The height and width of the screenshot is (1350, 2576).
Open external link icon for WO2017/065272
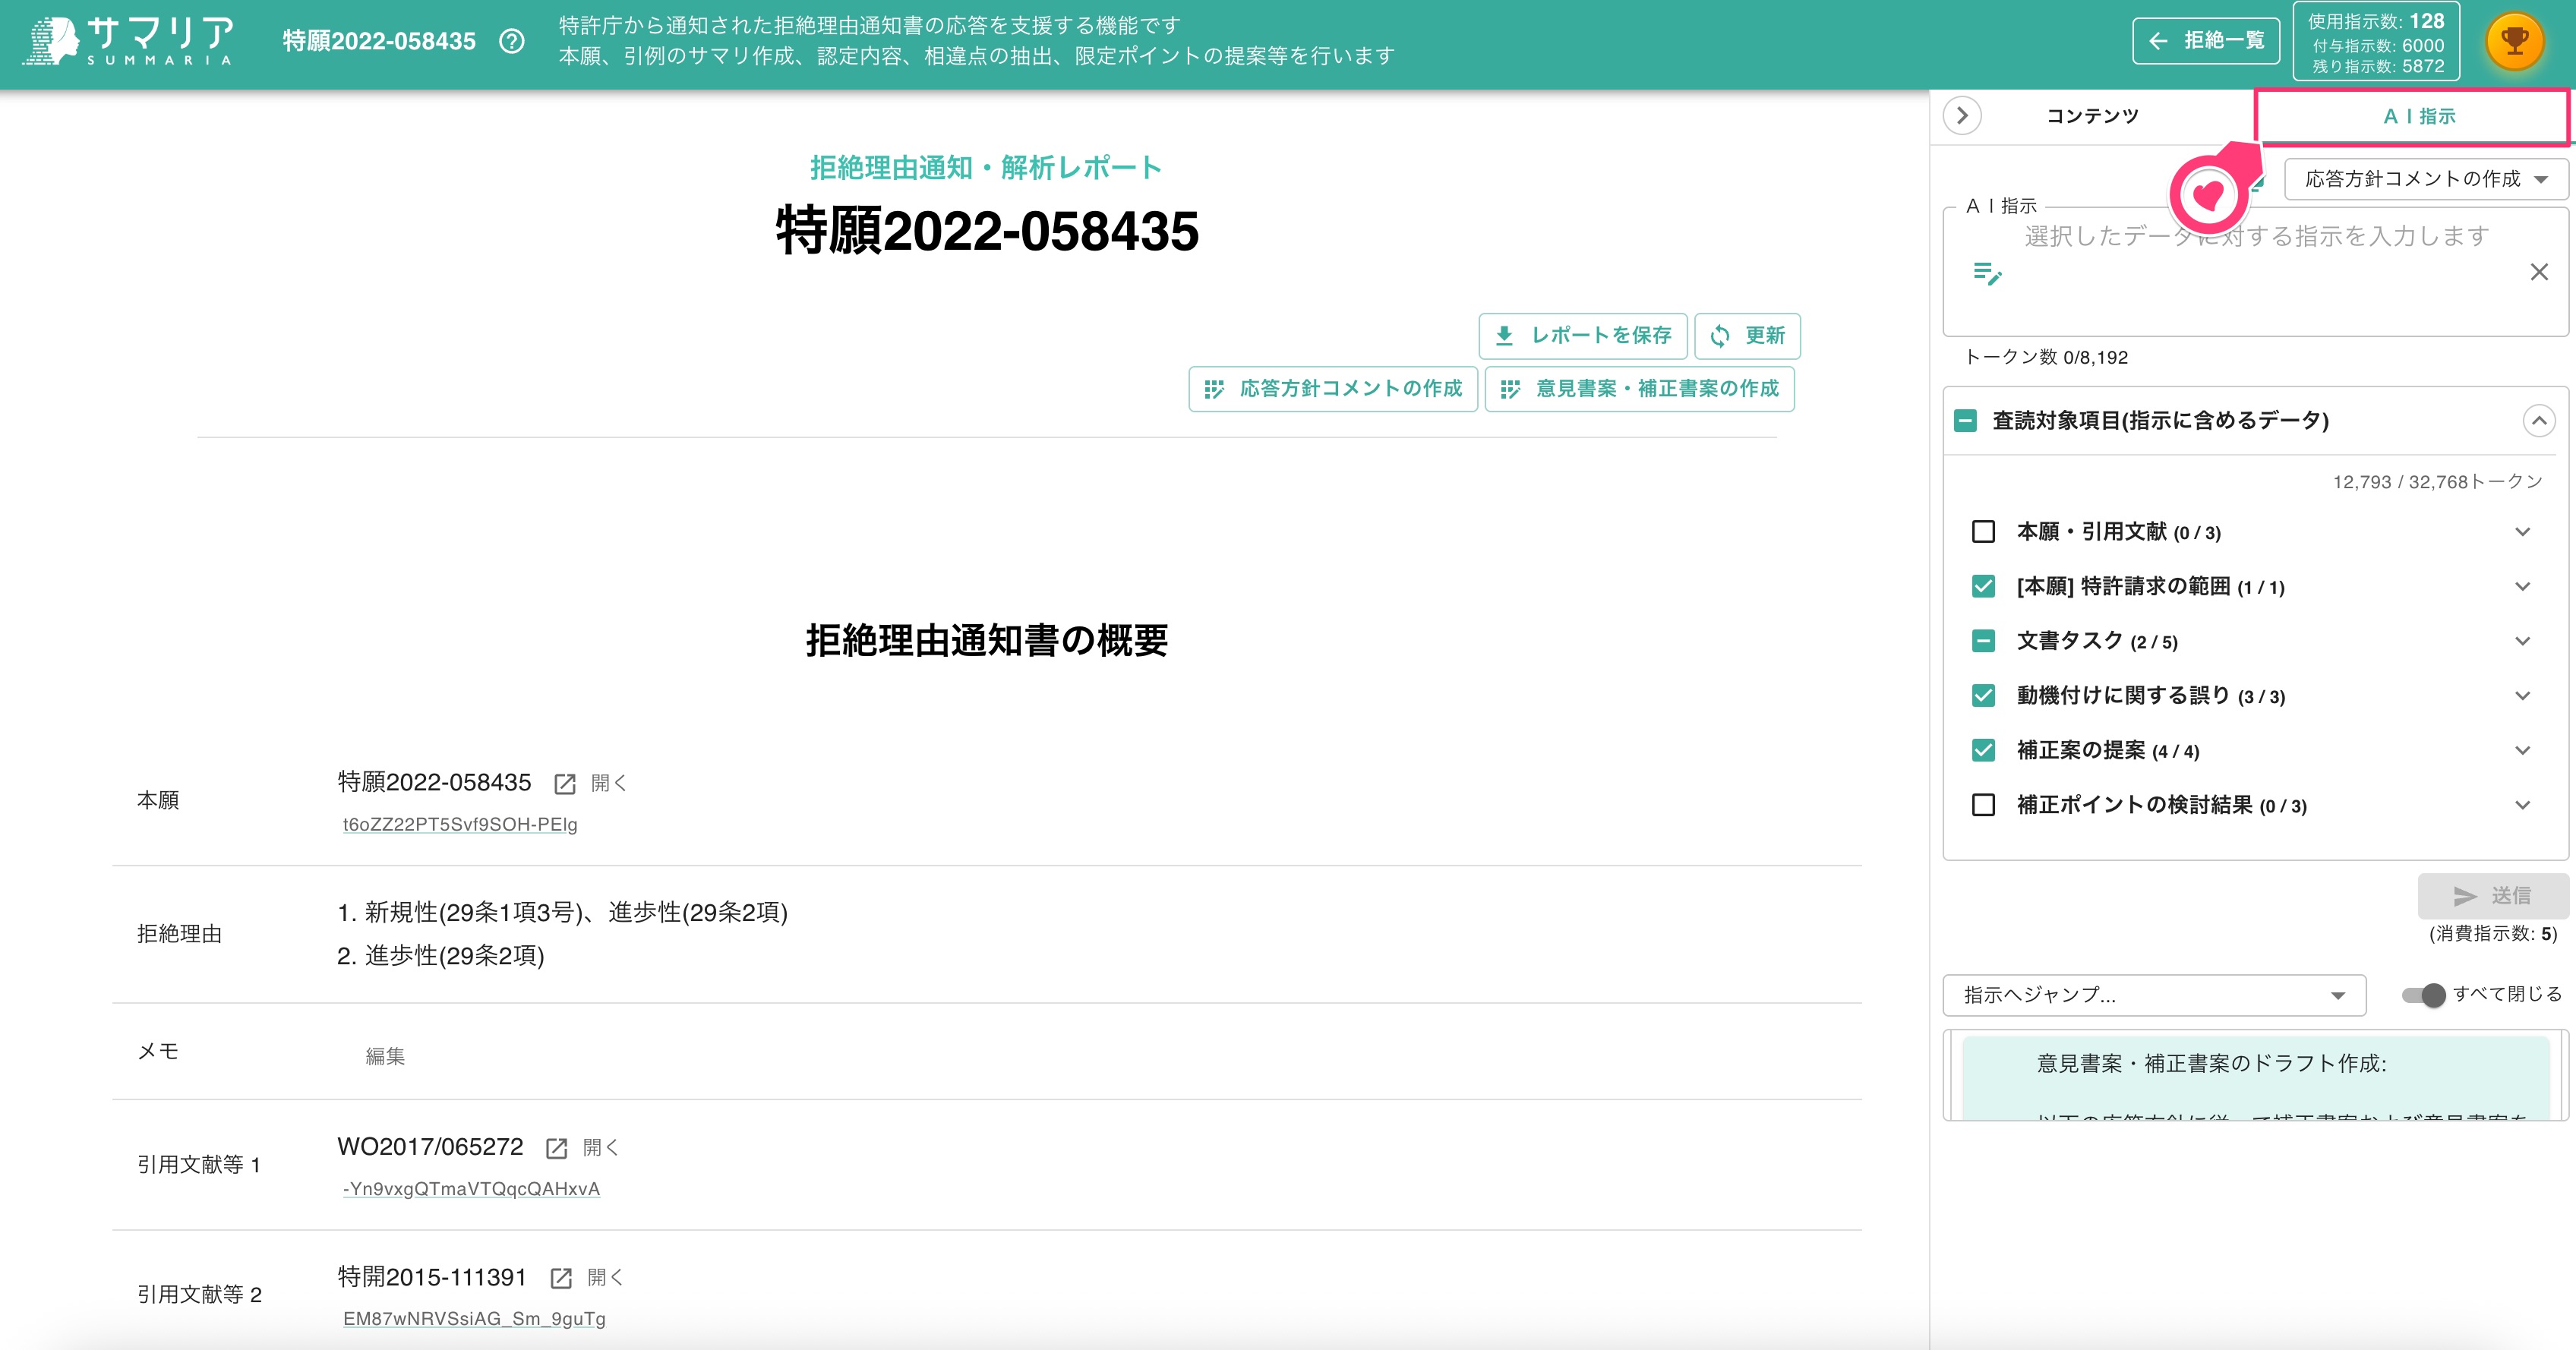point(557,1148)
